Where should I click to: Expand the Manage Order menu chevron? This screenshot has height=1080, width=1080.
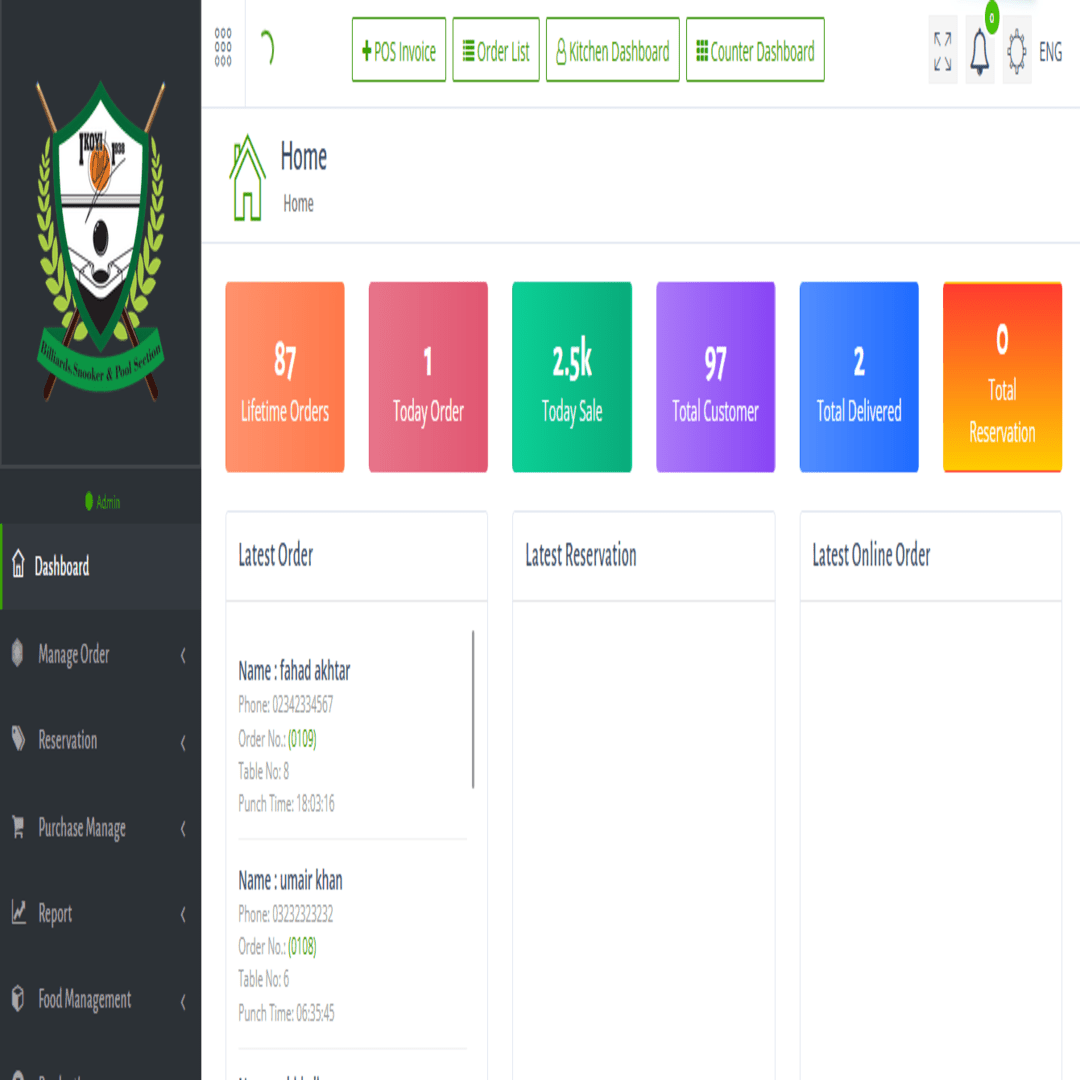pos(183,655)
